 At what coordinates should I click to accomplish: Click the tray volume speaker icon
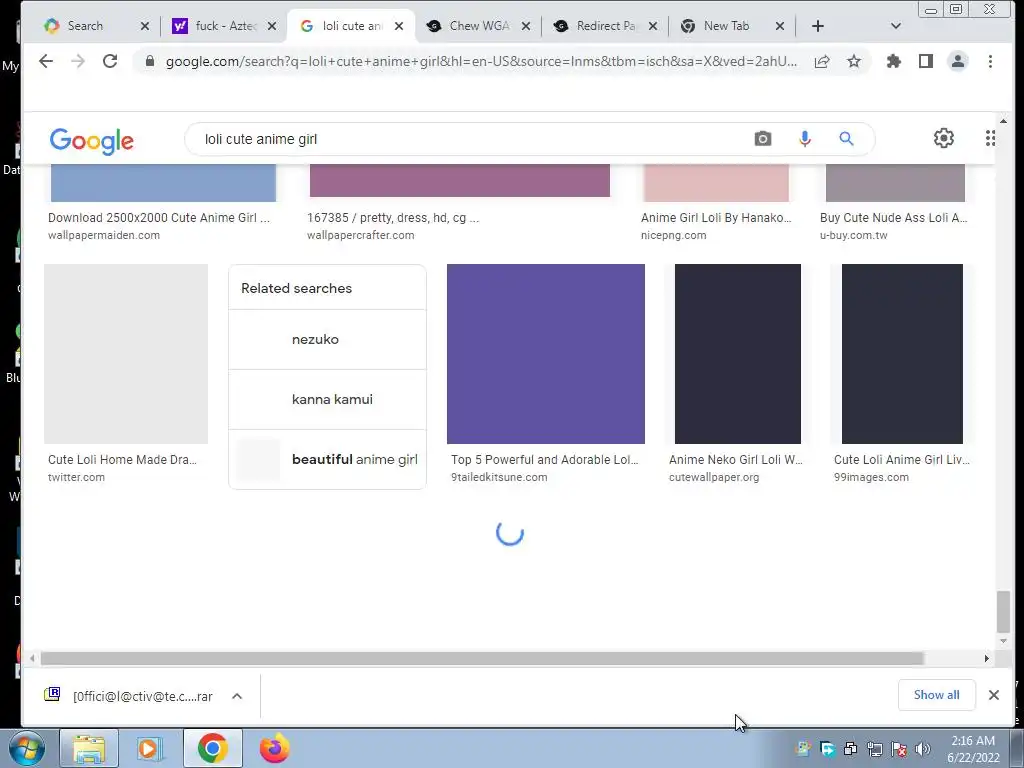923,749
